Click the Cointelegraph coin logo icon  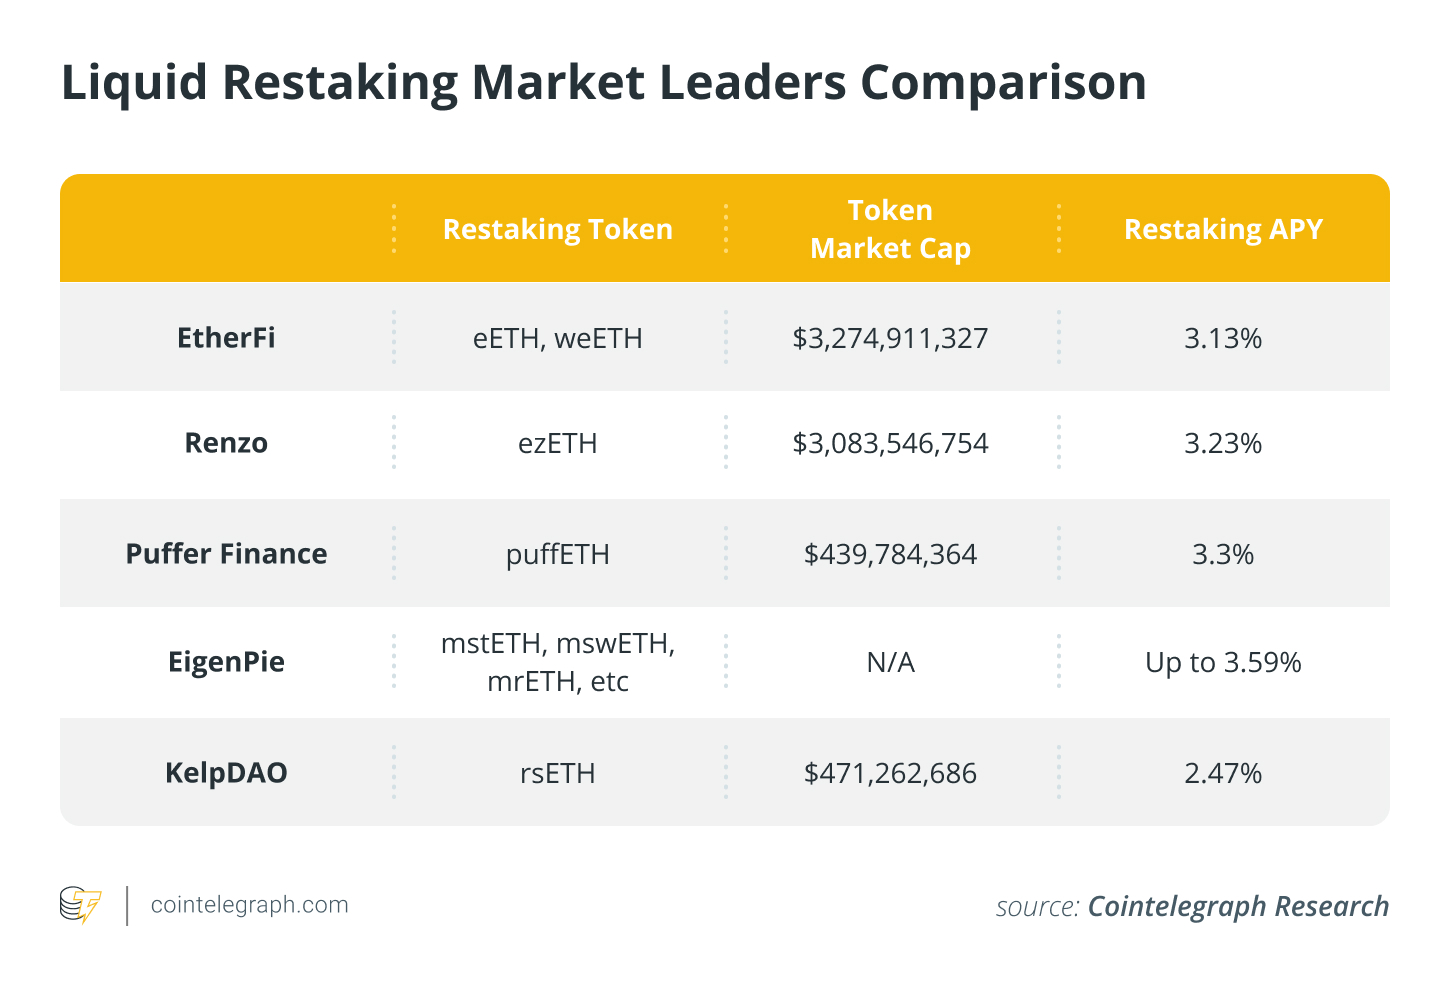tap(81, 905)
